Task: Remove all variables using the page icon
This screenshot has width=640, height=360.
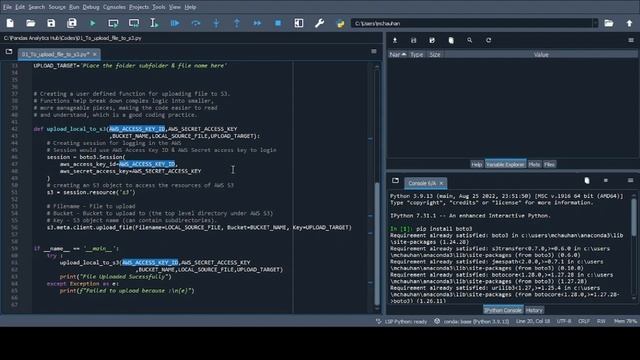Action: pyautogui.click(x=451, y=40)
